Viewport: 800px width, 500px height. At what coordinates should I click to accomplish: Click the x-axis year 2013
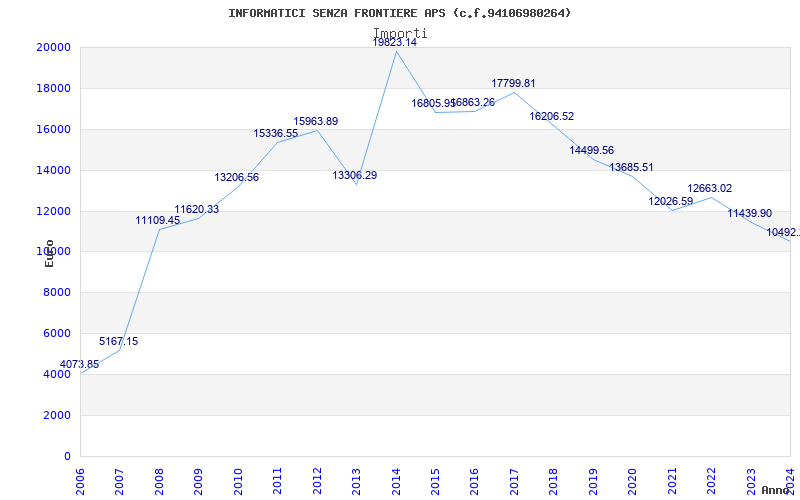[356, 481]
